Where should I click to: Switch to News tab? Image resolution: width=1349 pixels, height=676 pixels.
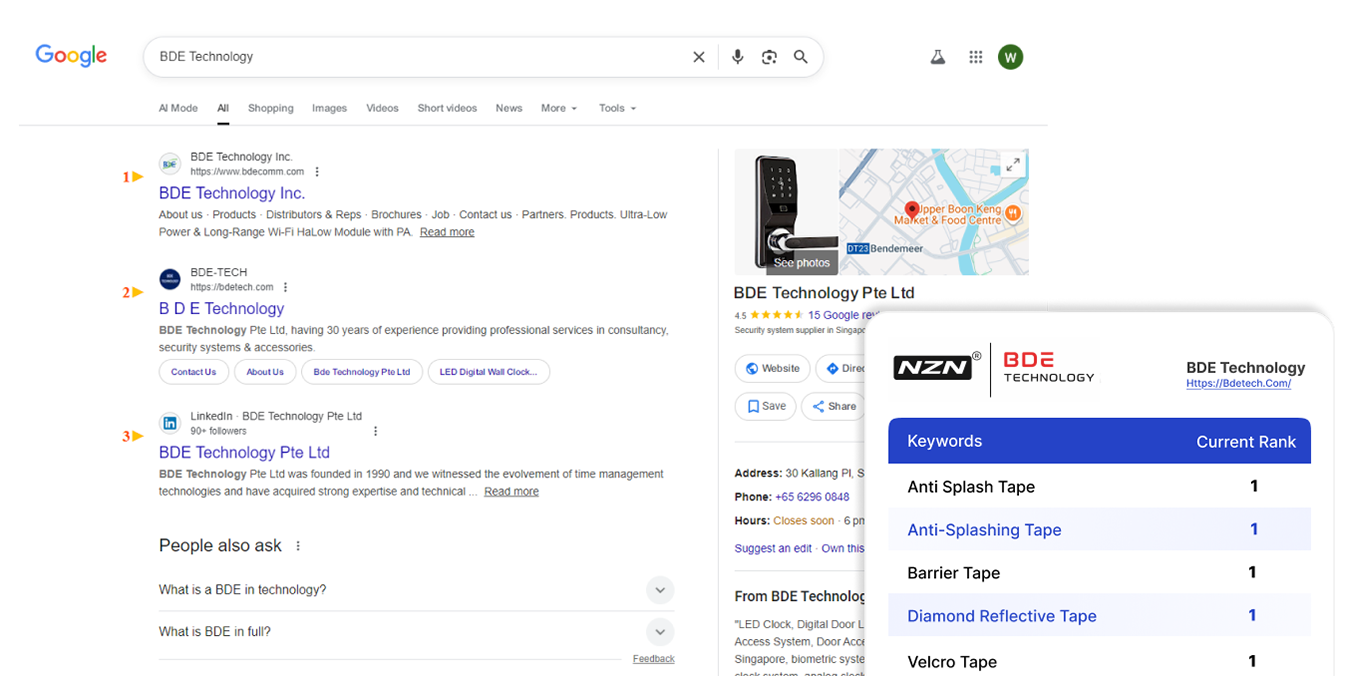click(x=509, y=108)
